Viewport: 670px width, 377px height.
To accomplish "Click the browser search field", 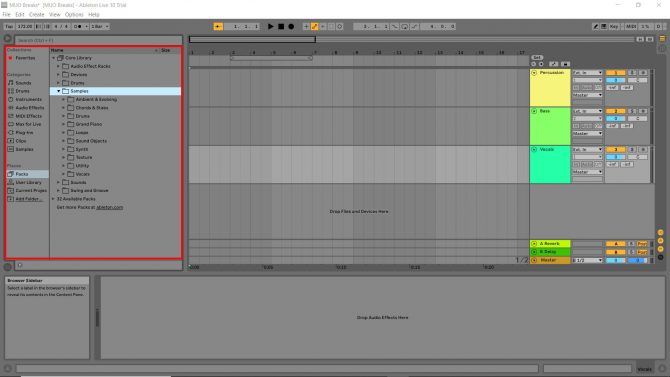I will tap(99, 40).
